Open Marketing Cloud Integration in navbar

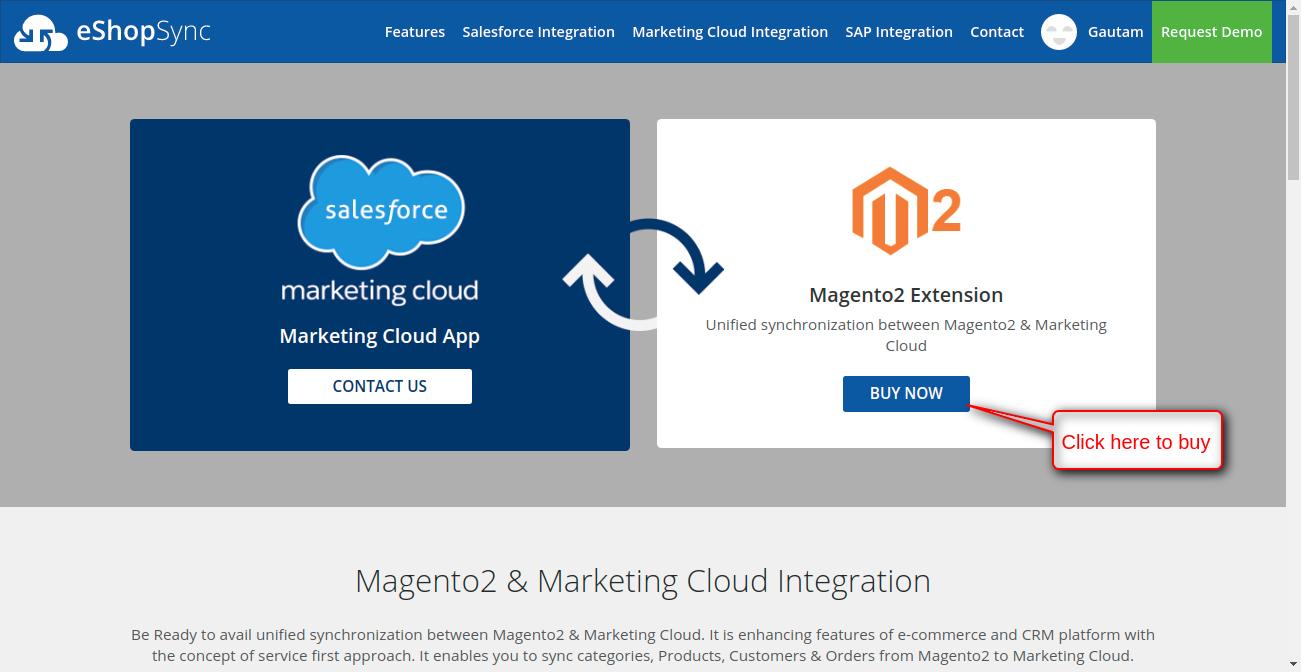pos(729,32)
